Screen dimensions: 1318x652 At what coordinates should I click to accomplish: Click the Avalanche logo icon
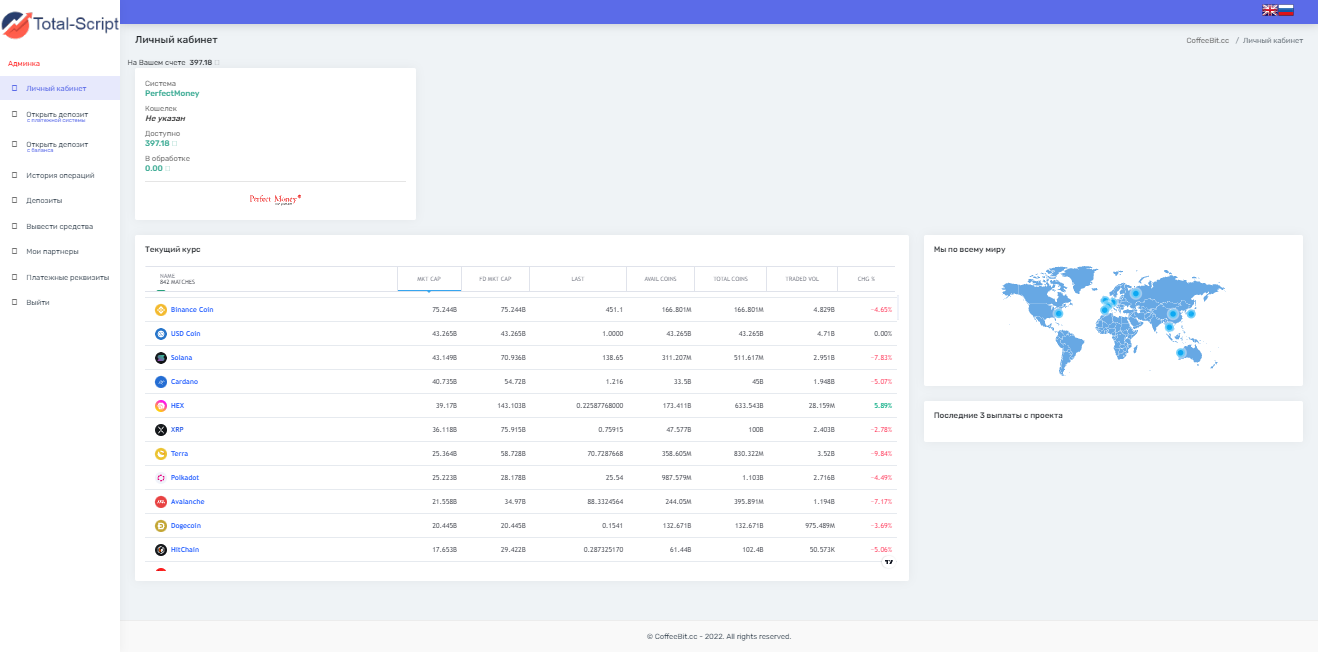(160, 502)
